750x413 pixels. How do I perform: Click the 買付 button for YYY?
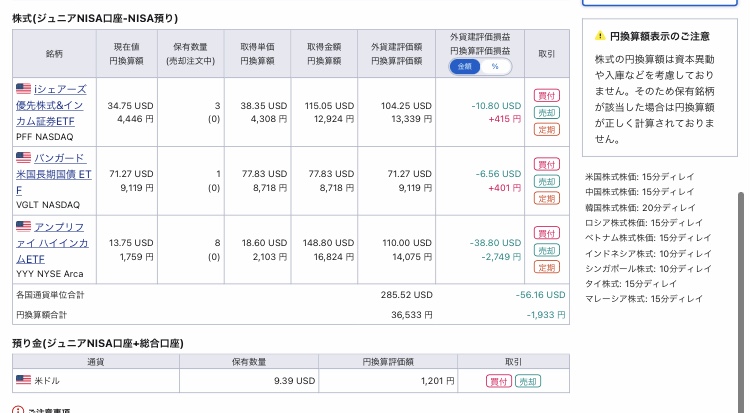tap(547, 234)
